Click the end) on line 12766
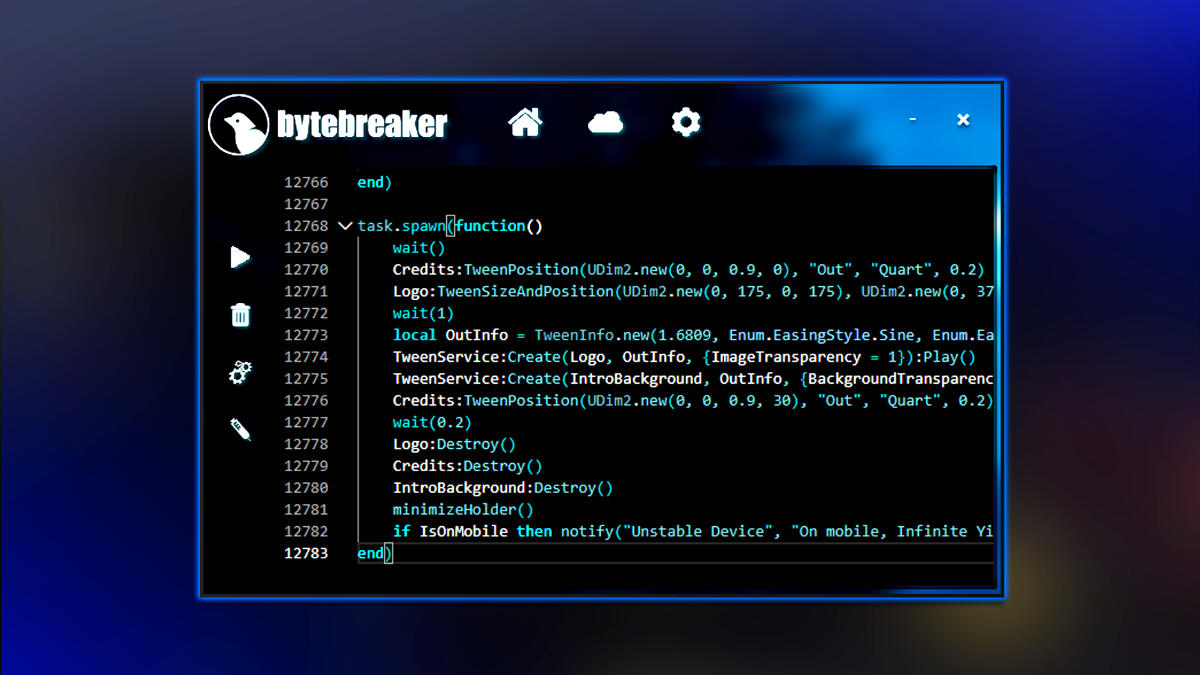 pyautogui.click(x=372, y=182)
